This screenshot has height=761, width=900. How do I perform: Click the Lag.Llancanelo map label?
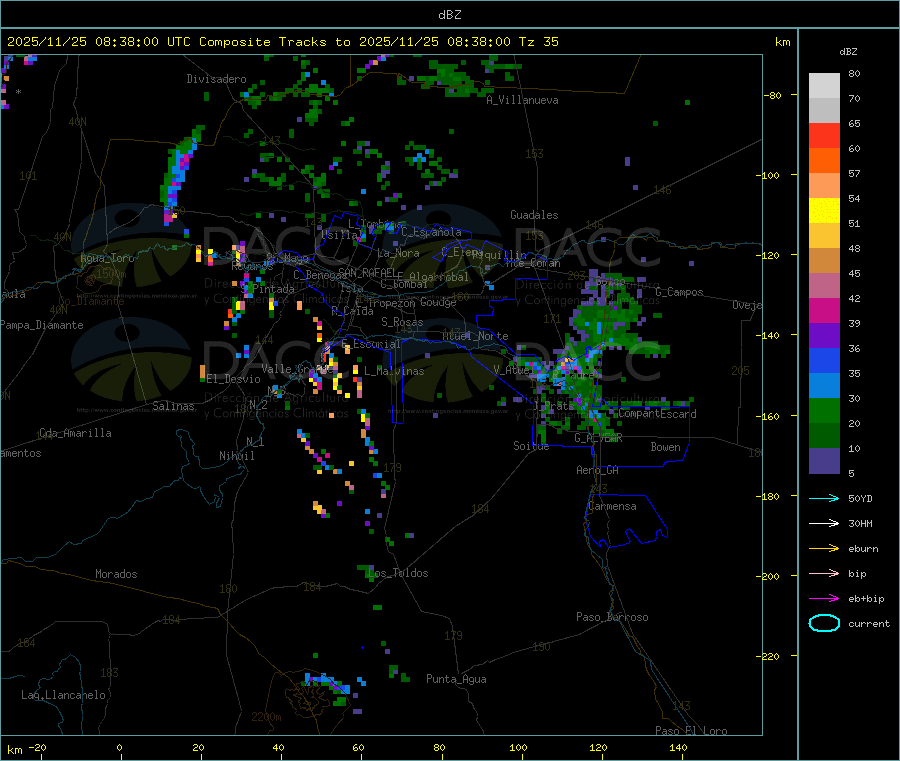click(x=64, y=695)
